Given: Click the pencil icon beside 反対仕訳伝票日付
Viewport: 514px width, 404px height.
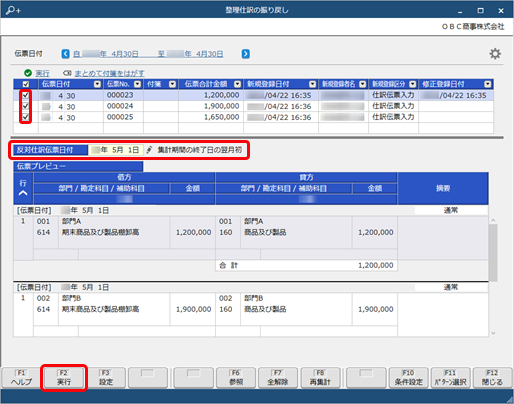Looking at the screenshot, I should 149,150.
